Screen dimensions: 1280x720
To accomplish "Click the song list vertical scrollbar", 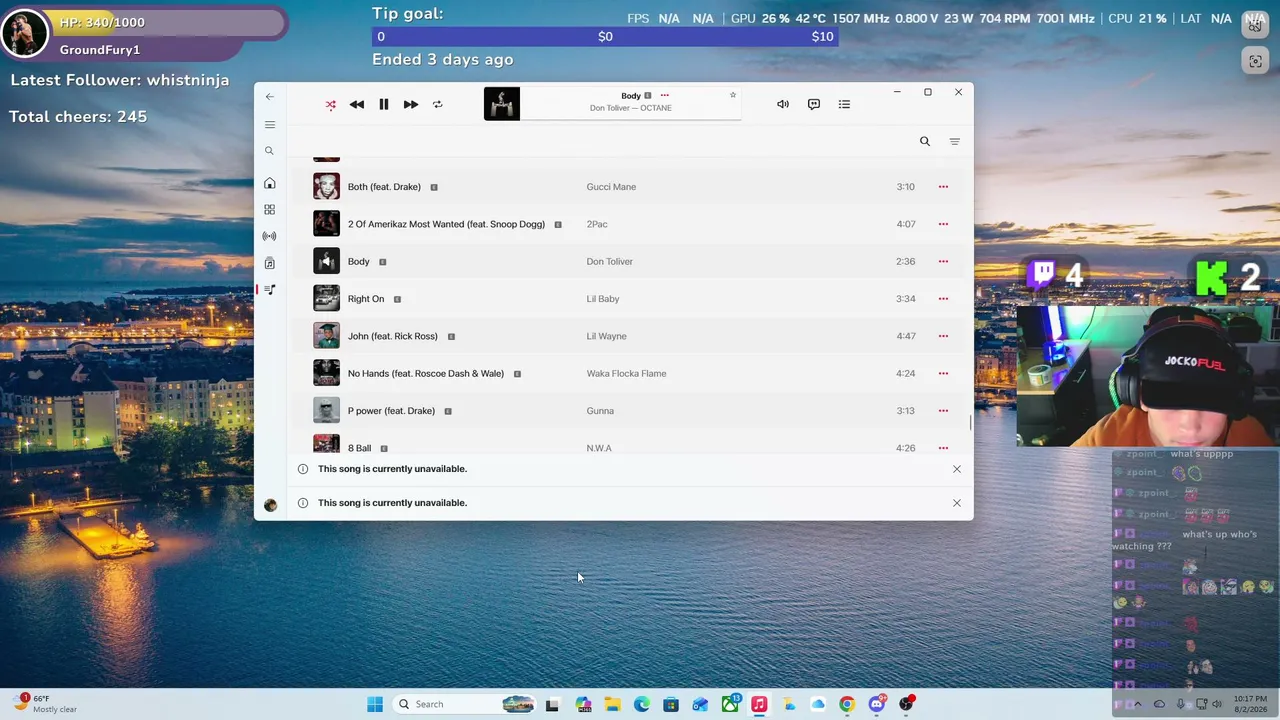I will (970, 422).
